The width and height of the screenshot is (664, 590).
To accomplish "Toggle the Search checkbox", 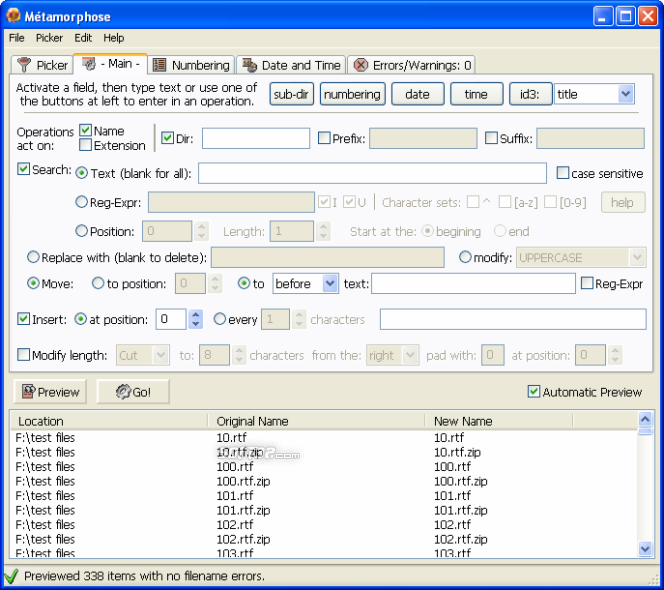I will click(24, 169).
